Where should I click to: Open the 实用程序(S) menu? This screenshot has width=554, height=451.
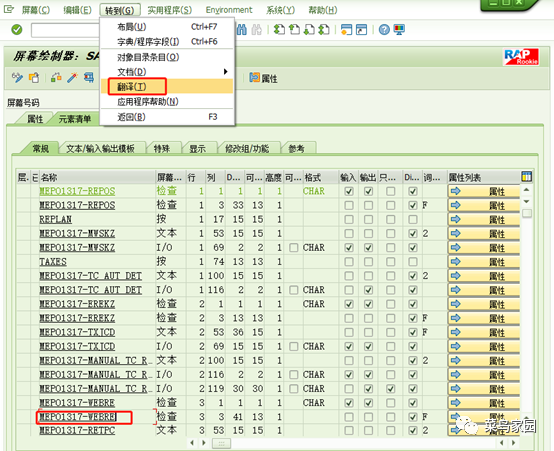(170, 10)
